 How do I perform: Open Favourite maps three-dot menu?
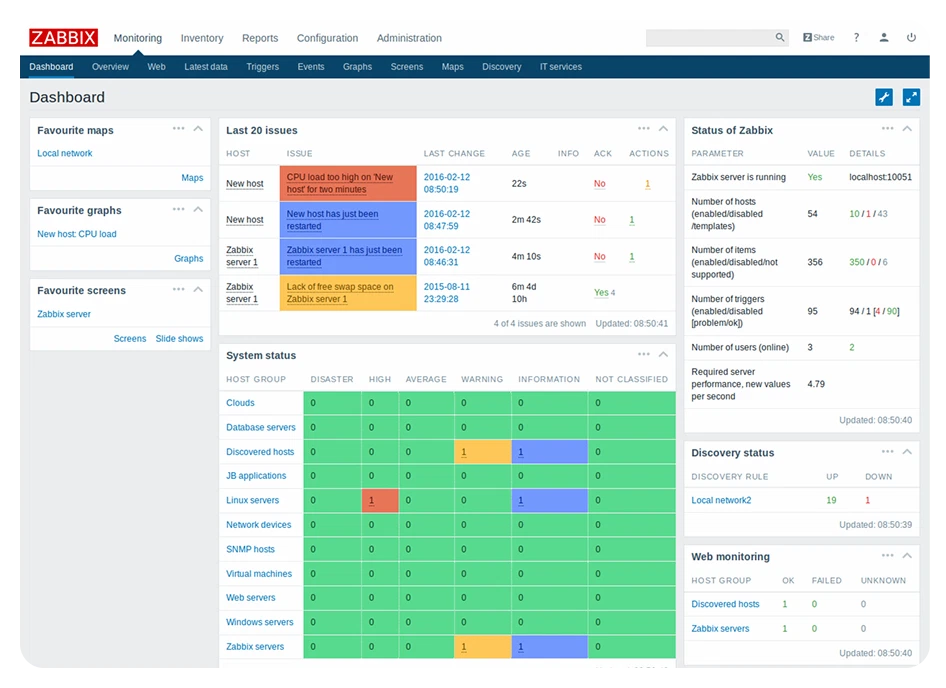click(x=179, y=129)
